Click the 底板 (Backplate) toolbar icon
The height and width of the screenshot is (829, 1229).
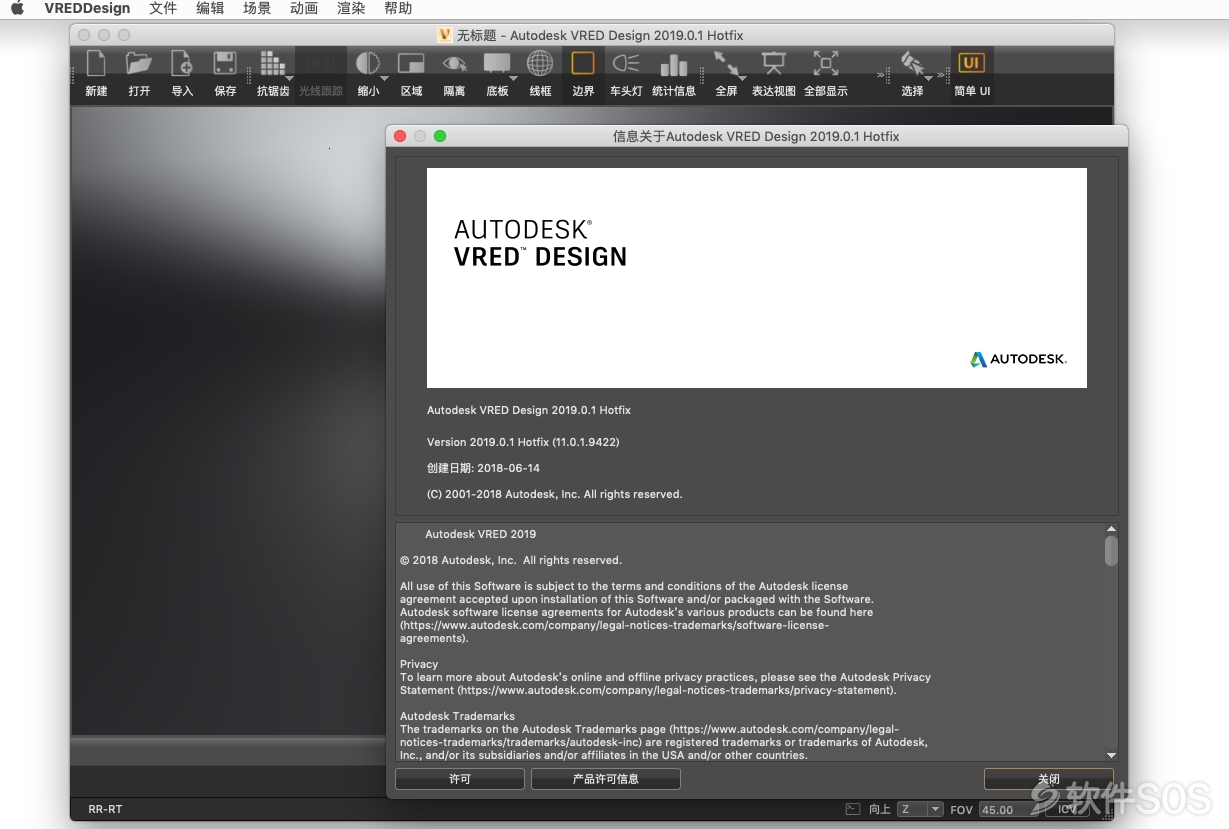point(497,64)
